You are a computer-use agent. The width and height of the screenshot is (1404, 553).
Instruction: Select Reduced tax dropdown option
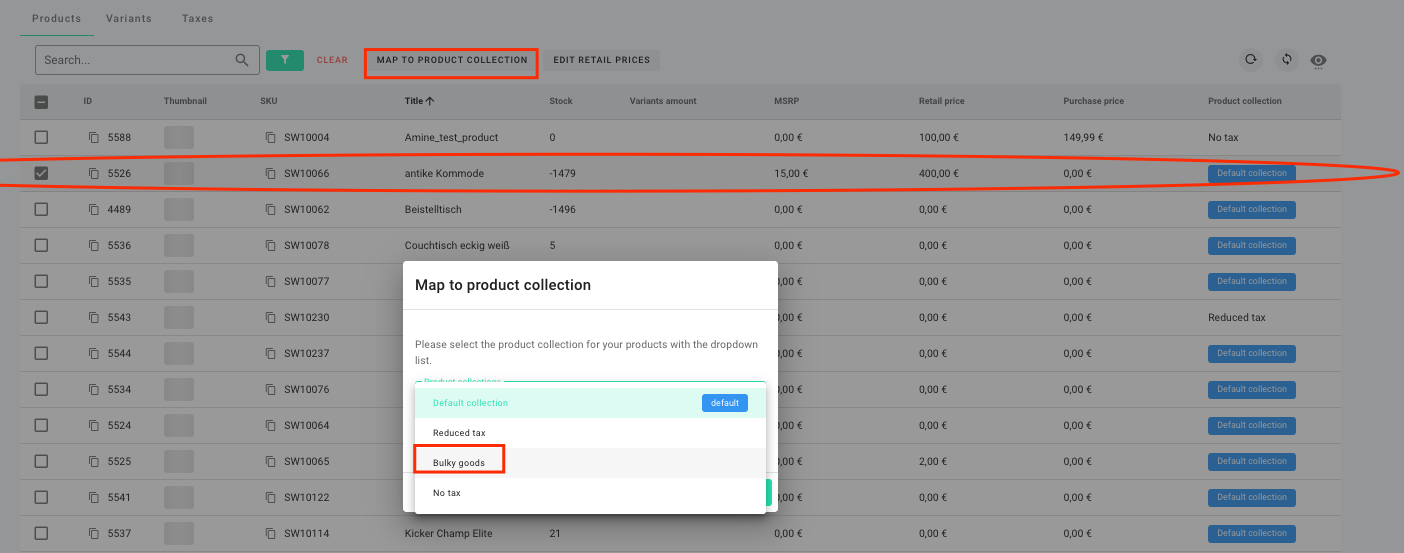coord(590,433)
